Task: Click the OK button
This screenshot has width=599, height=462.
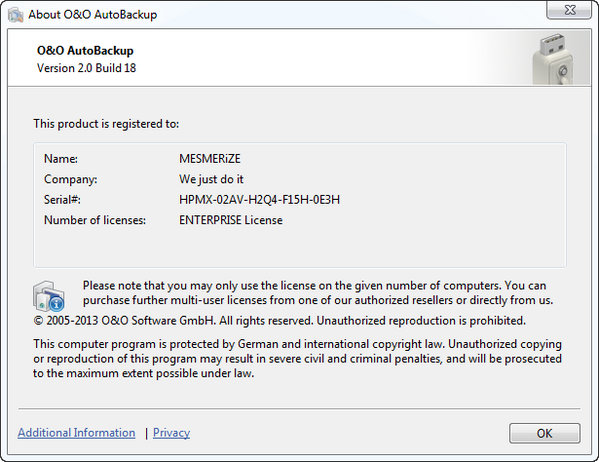Action: coord(544,433)
